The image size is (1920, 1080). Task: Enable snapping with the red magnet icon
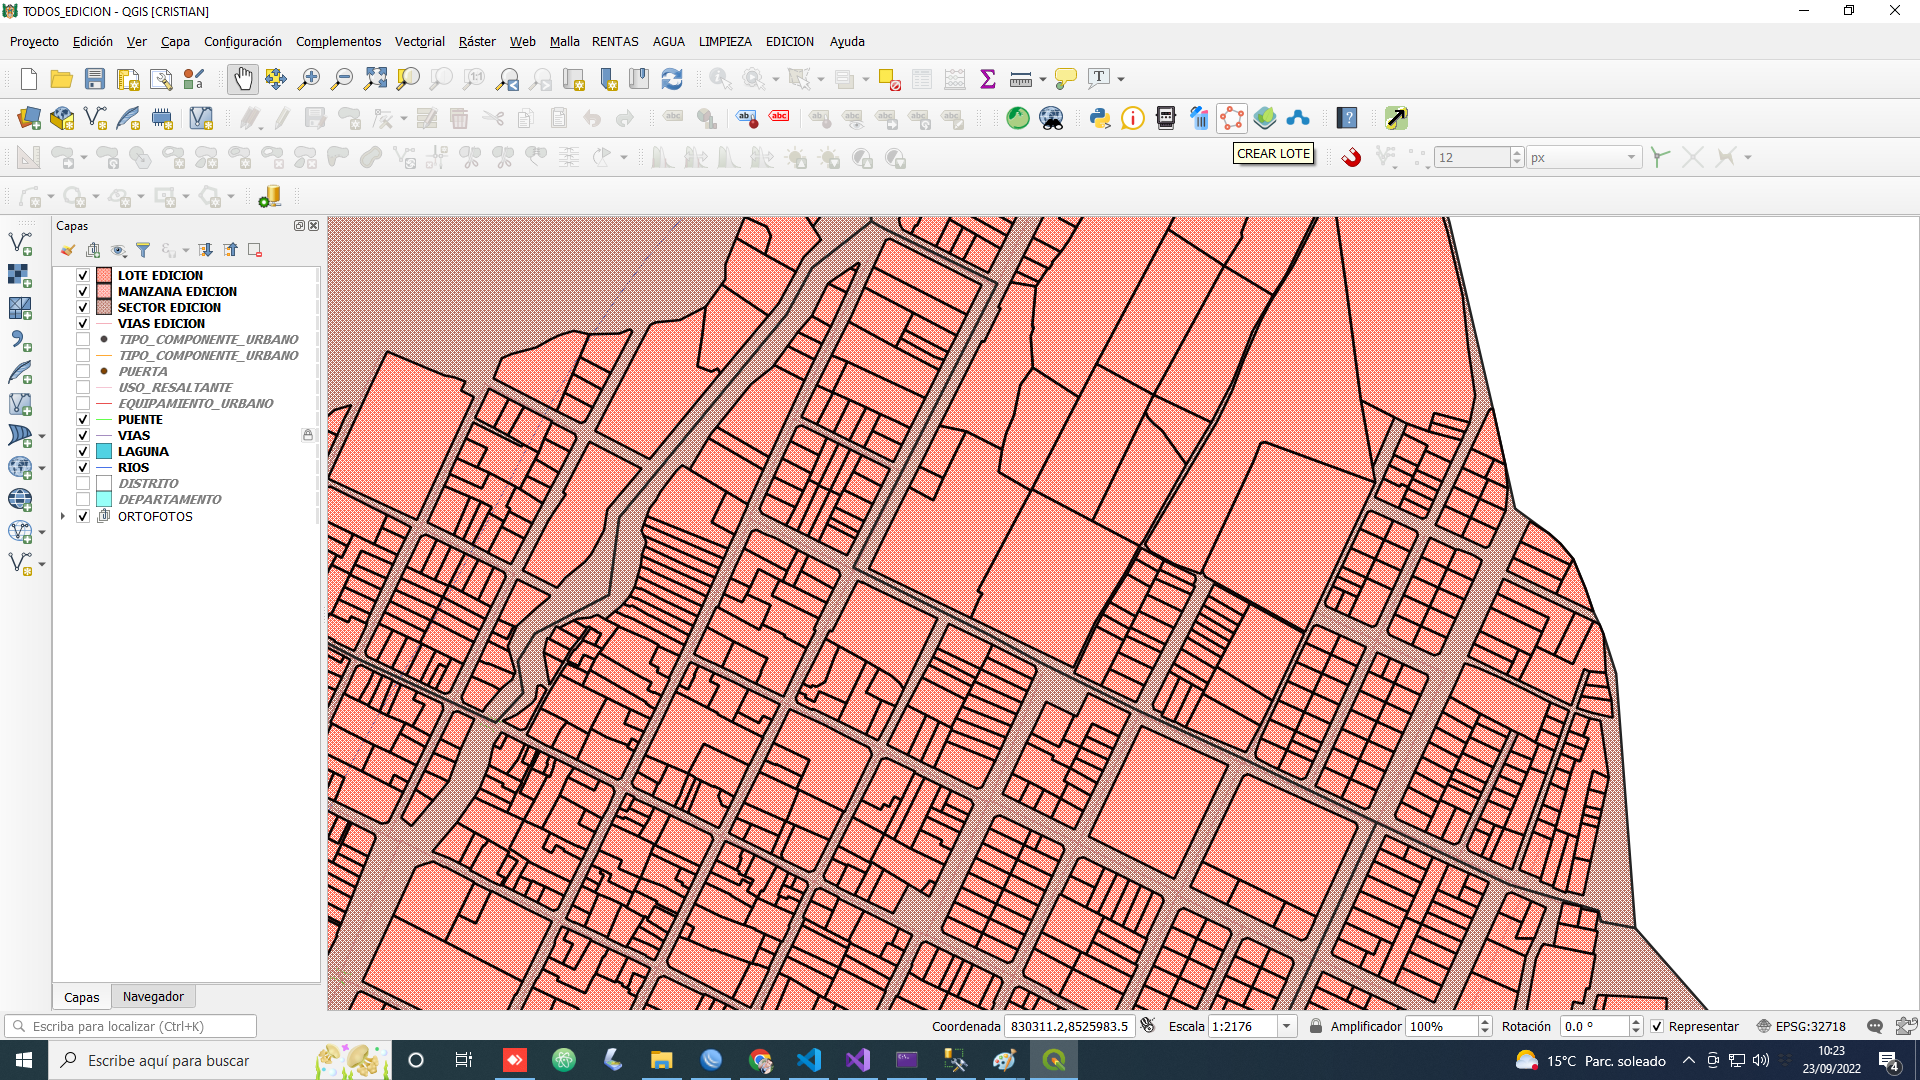point(1351,157)
